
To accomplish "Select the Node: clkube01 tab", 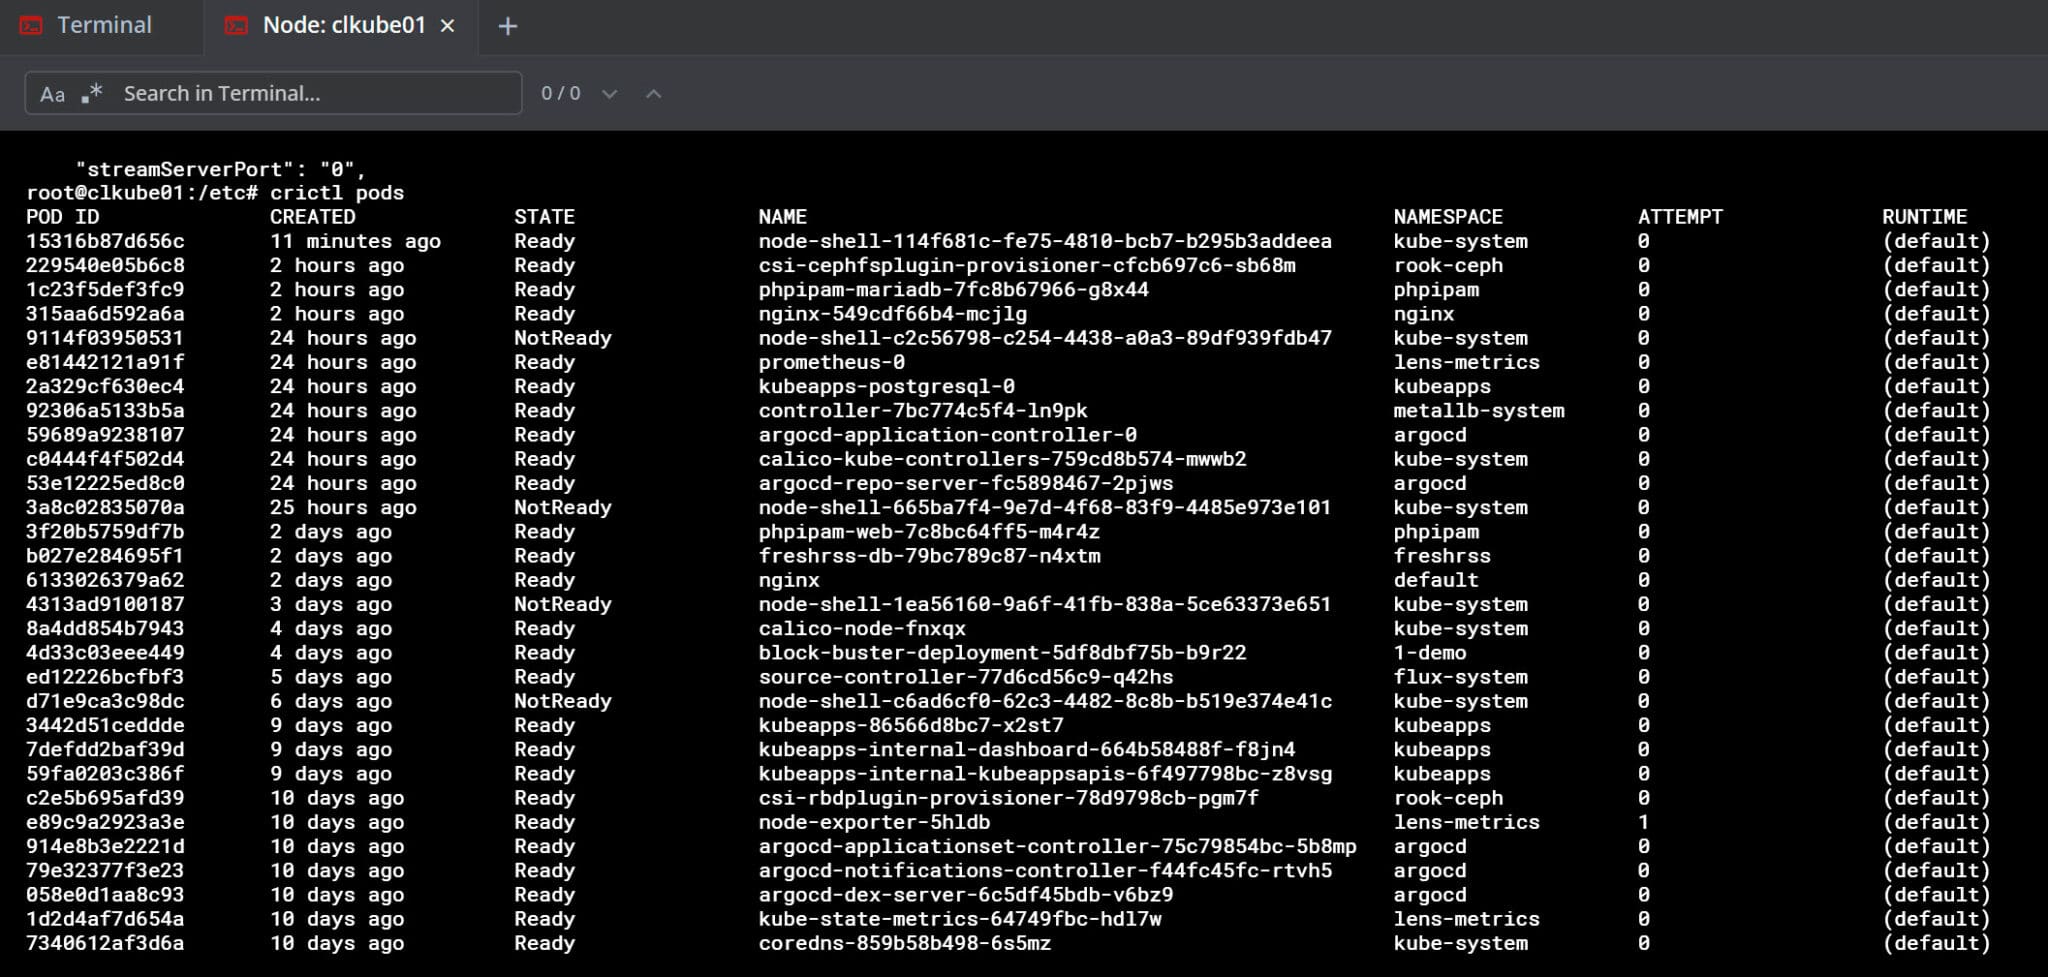I will pos(344,25).
